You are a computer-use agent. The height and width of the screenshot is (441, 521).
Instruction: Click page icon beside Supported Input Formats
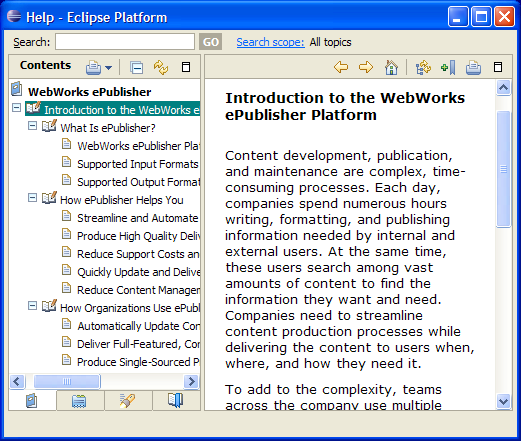point(67,162)
